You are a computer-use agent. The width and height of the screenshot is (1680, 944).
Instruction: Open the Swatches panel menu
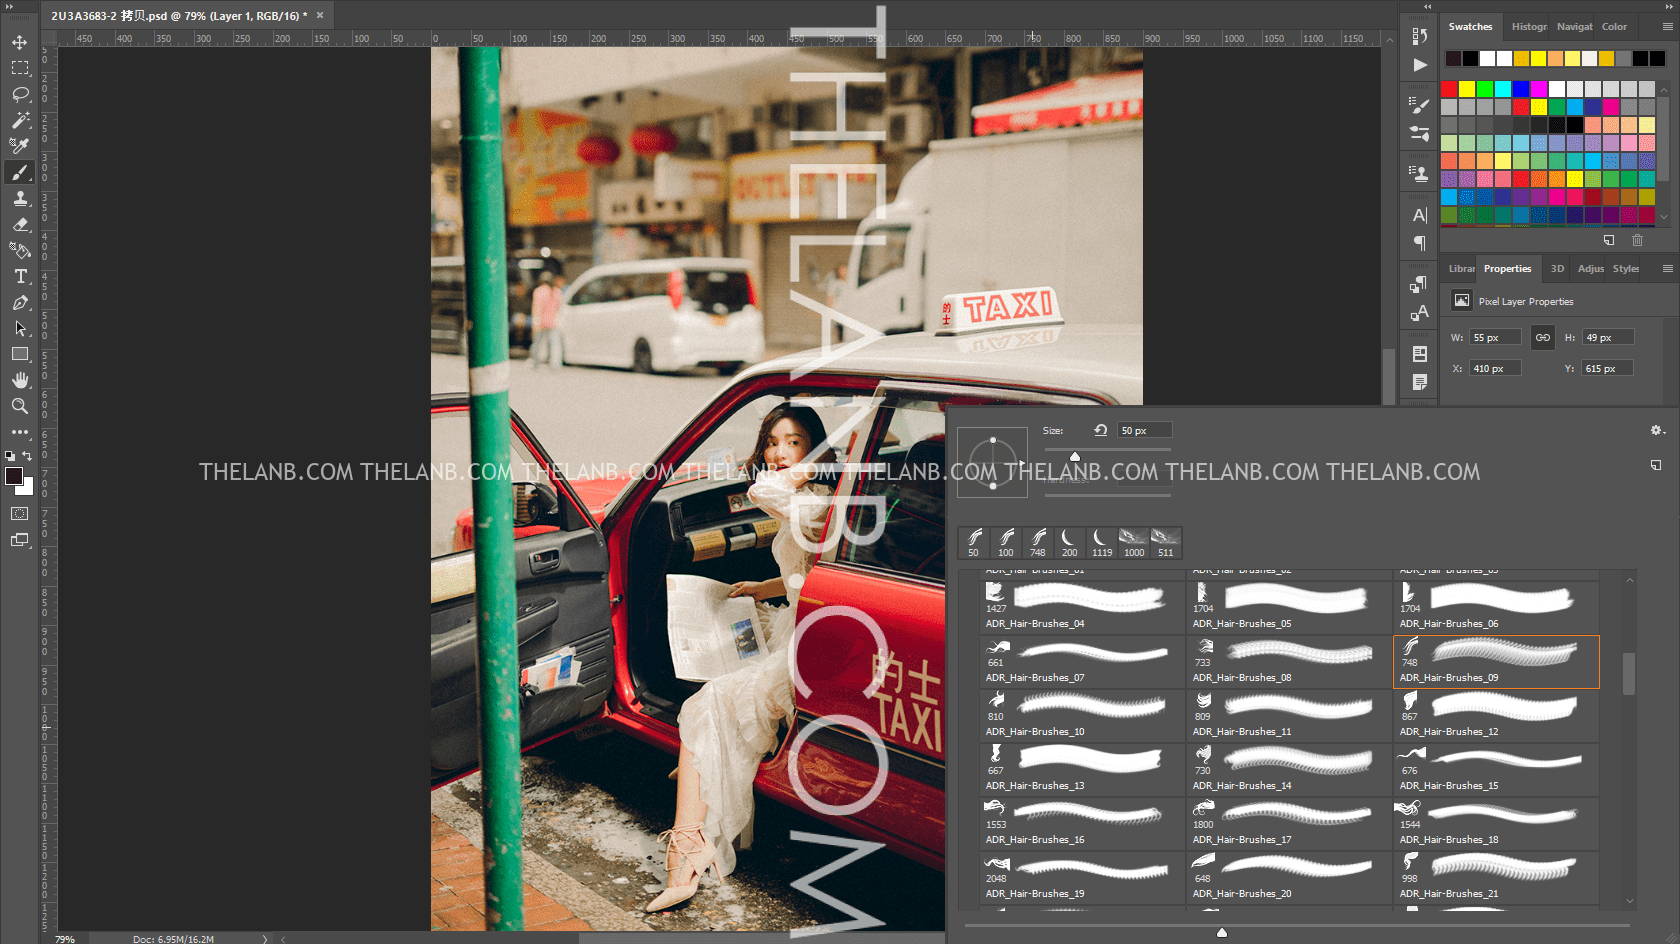[x=1666, y=27]
